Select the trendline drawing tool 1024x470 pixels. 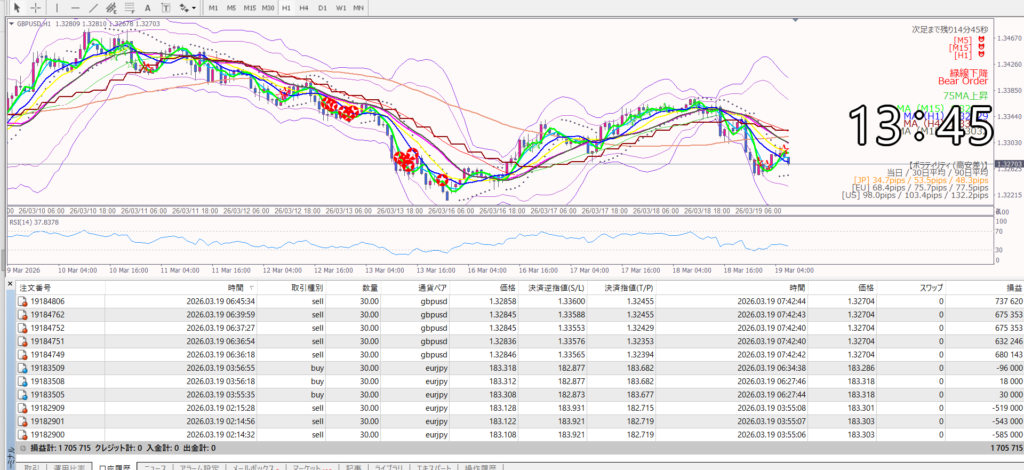[93, 7]
